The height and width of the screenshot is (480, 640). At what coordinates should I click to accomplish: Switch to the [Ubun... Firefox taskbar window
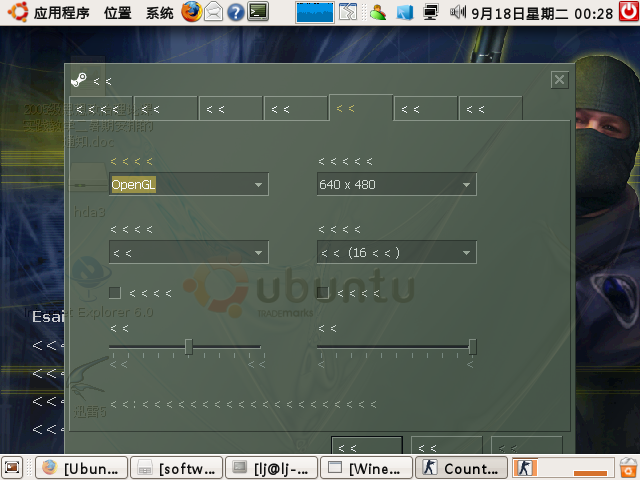pyautogui.click(x=82, y=468)
